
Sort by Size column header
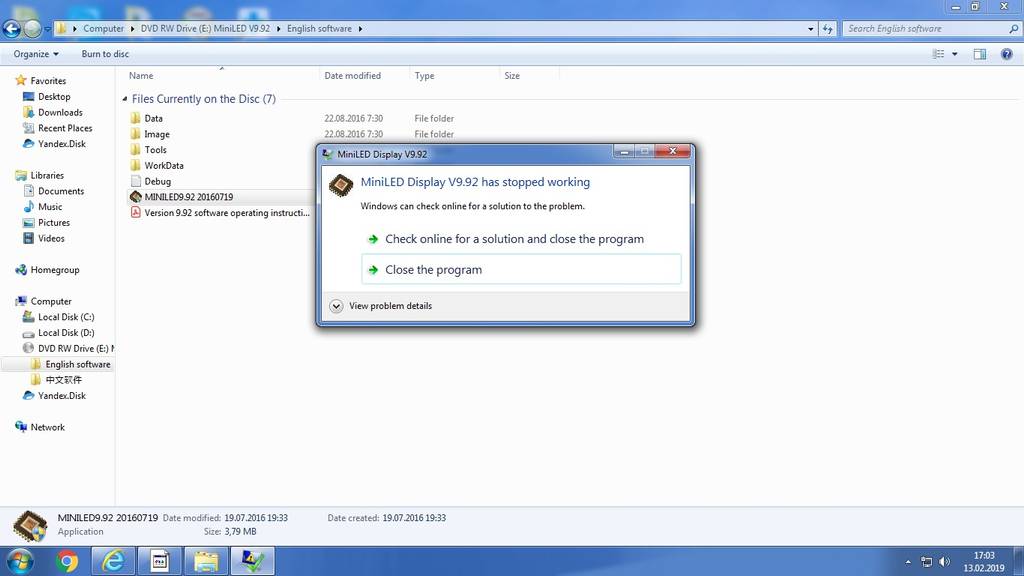(512, 76)
